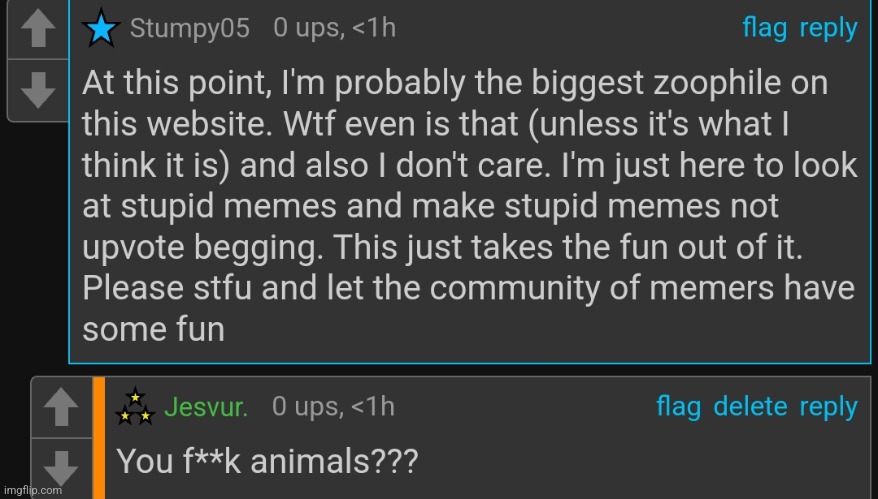The image size is (878, 499).
Task: Delete Jesvur's comment
Action: (x=750, y=407)
